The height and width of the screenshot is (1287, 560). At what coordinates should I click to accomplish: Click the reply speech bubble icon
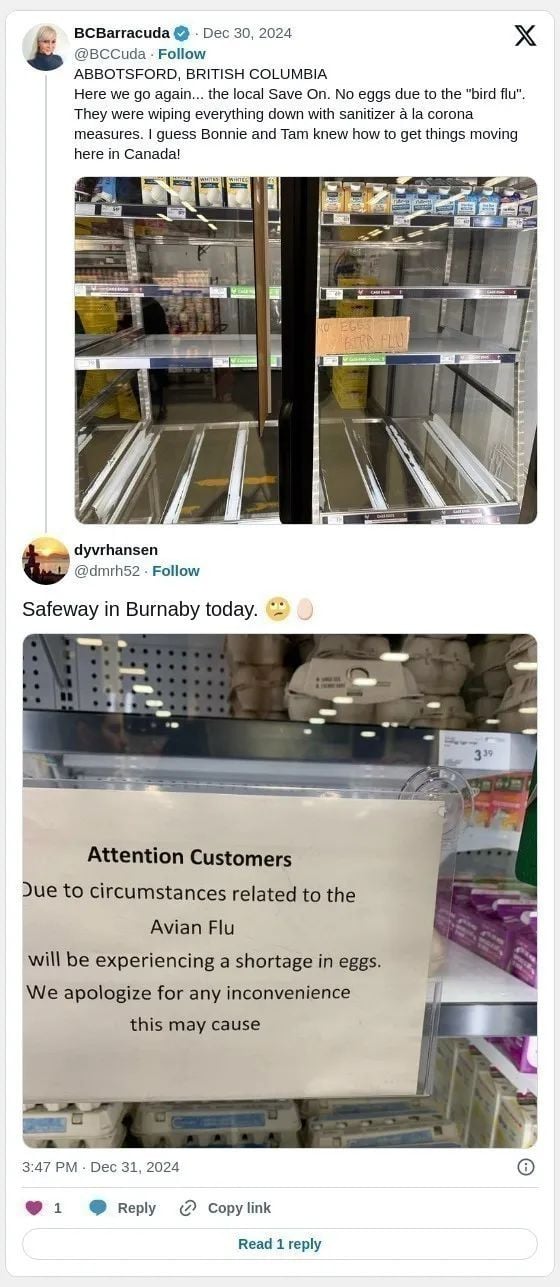(x=98, y=1208)
